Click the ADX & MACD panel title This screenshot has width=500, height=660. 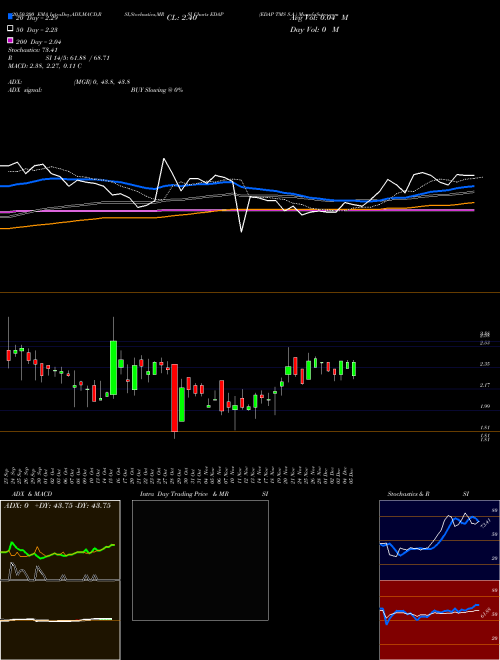pyautogui.click(x=32, y=494)
